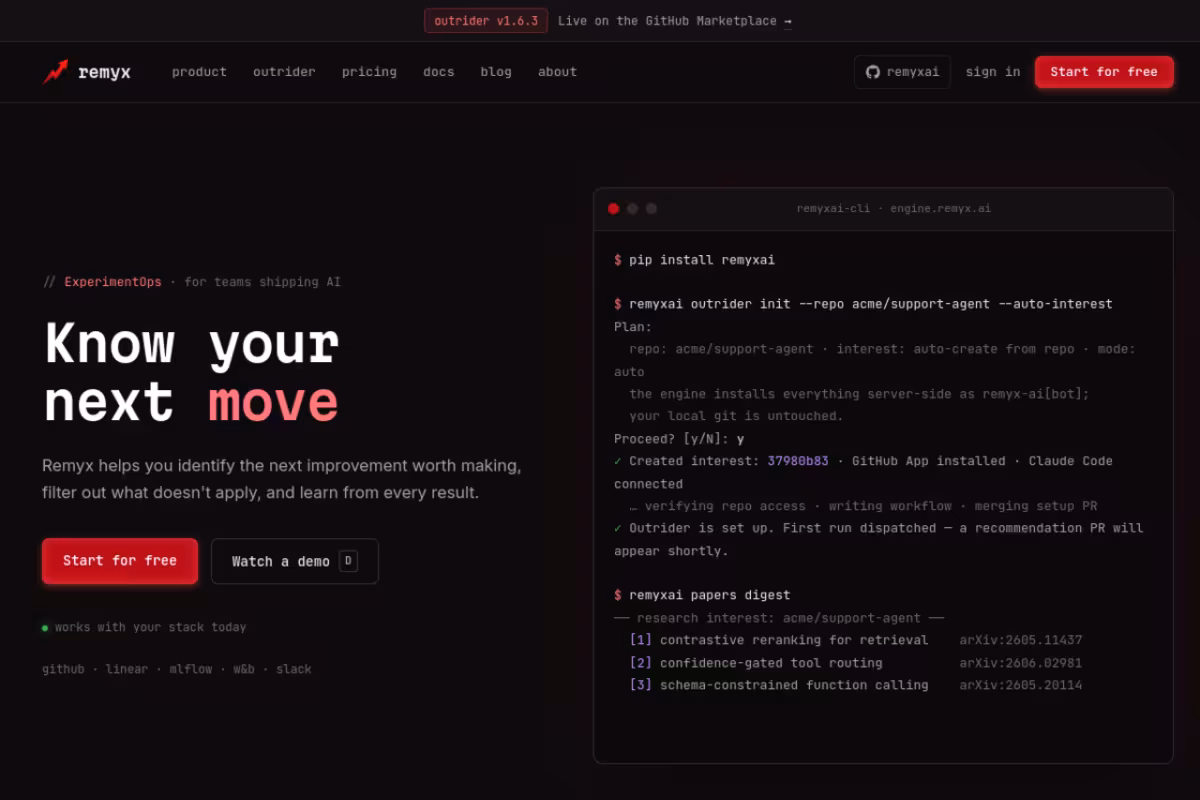The width and height of the screenshot is (1200, 800).
Task: Click the 'Watch a demo' button
Action: [295, 561]
